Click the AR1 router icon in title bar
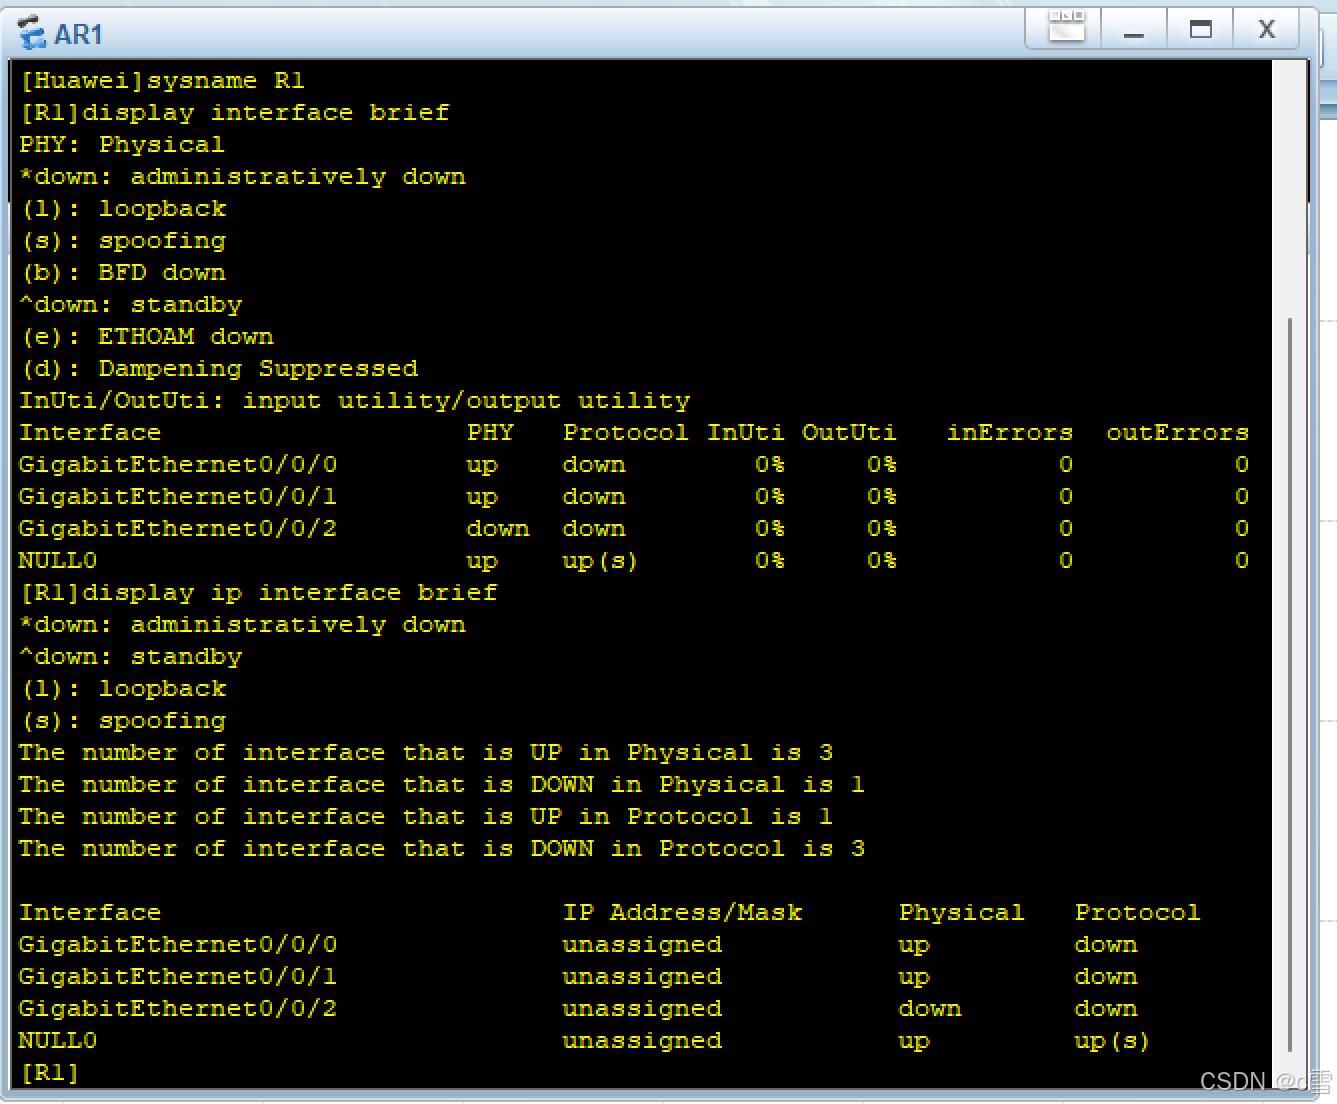 (x=32, y=33)
